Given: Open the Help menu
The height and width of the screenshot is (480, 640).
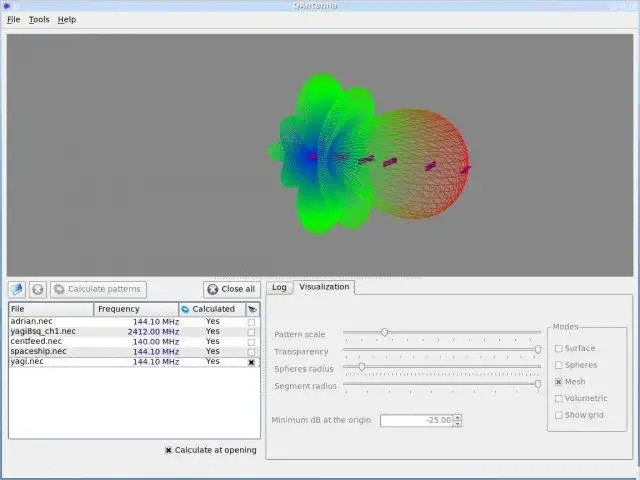Looking at the screenshot, I should (67, 20).
